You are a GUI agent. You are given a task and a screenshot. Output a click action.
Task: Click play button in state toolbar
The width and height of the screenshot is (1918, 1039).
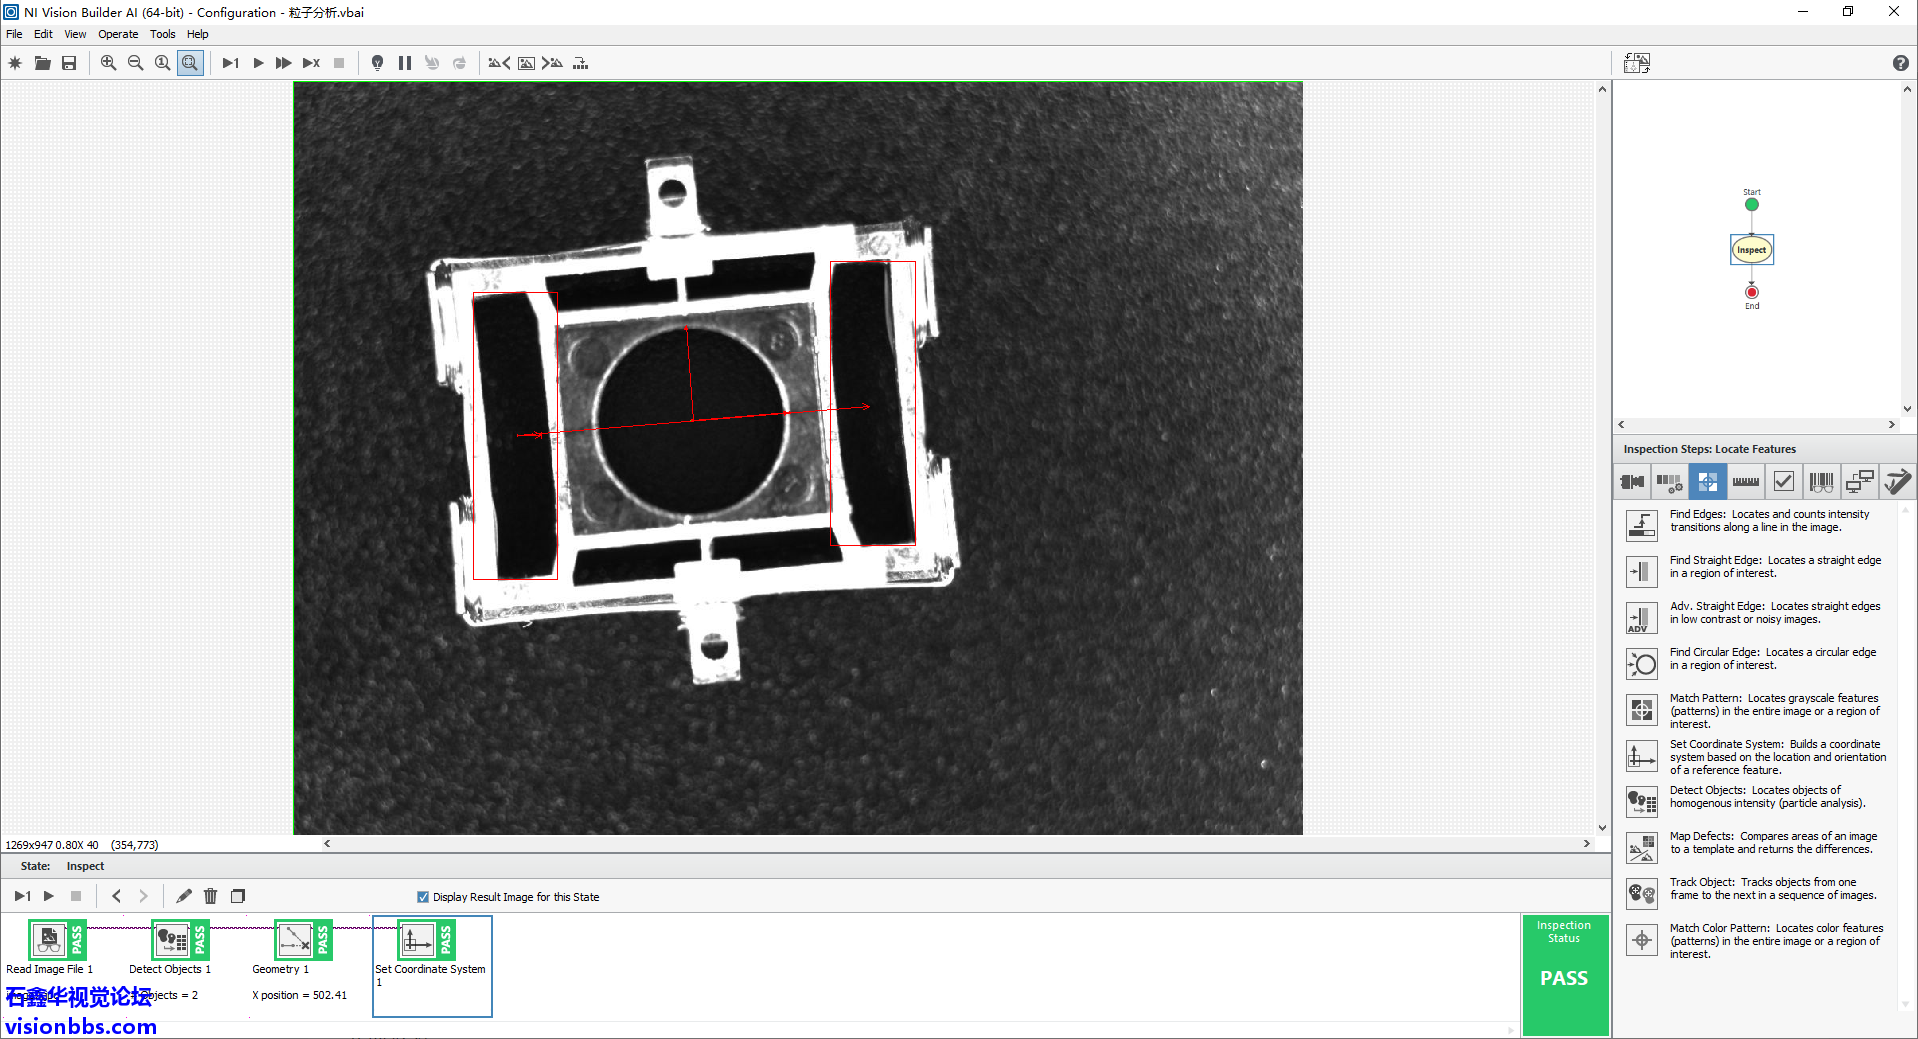pos(48,896)
